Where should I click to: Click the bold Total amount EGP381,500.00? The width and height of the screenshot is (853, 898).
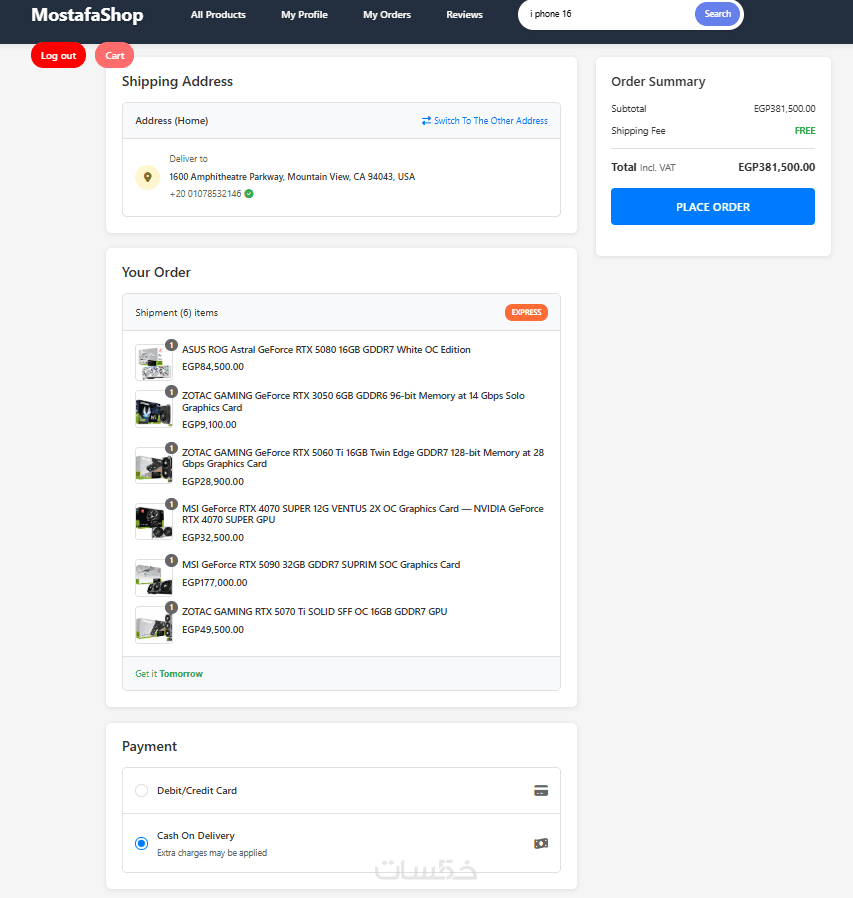click(x=776, y=167)
